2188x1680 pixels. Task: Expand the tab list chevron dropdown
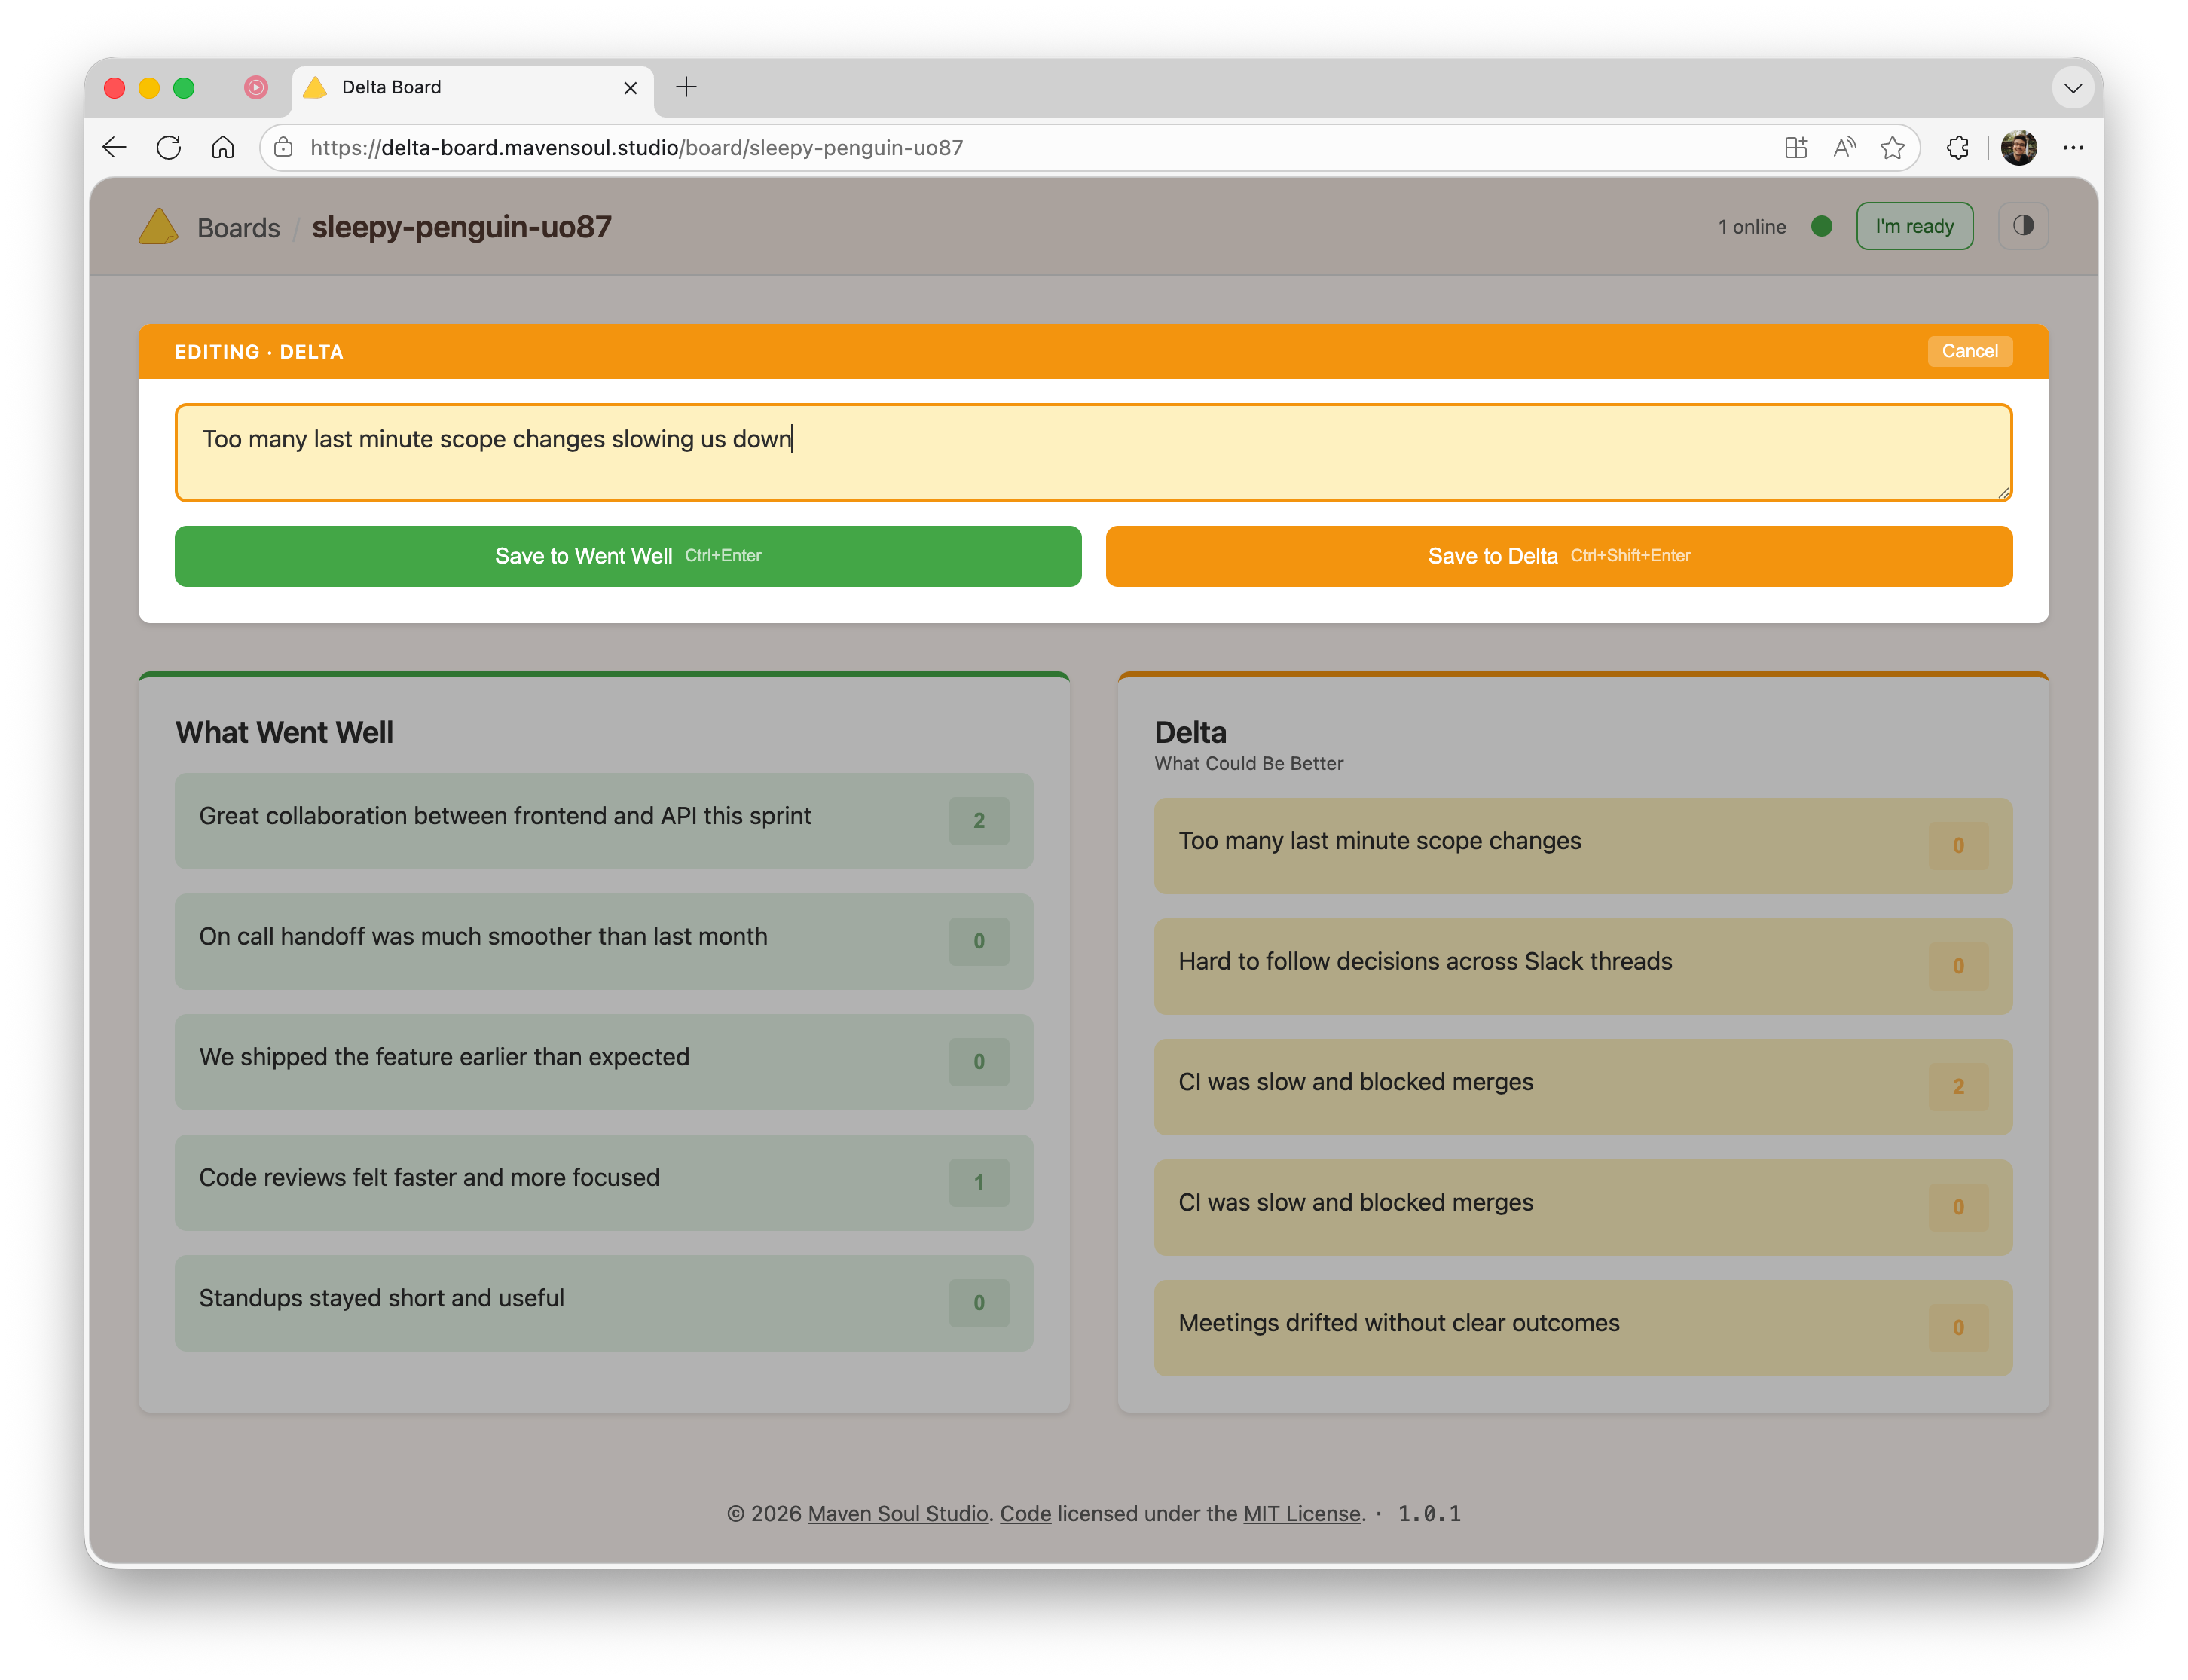[x=2073, y=88]
